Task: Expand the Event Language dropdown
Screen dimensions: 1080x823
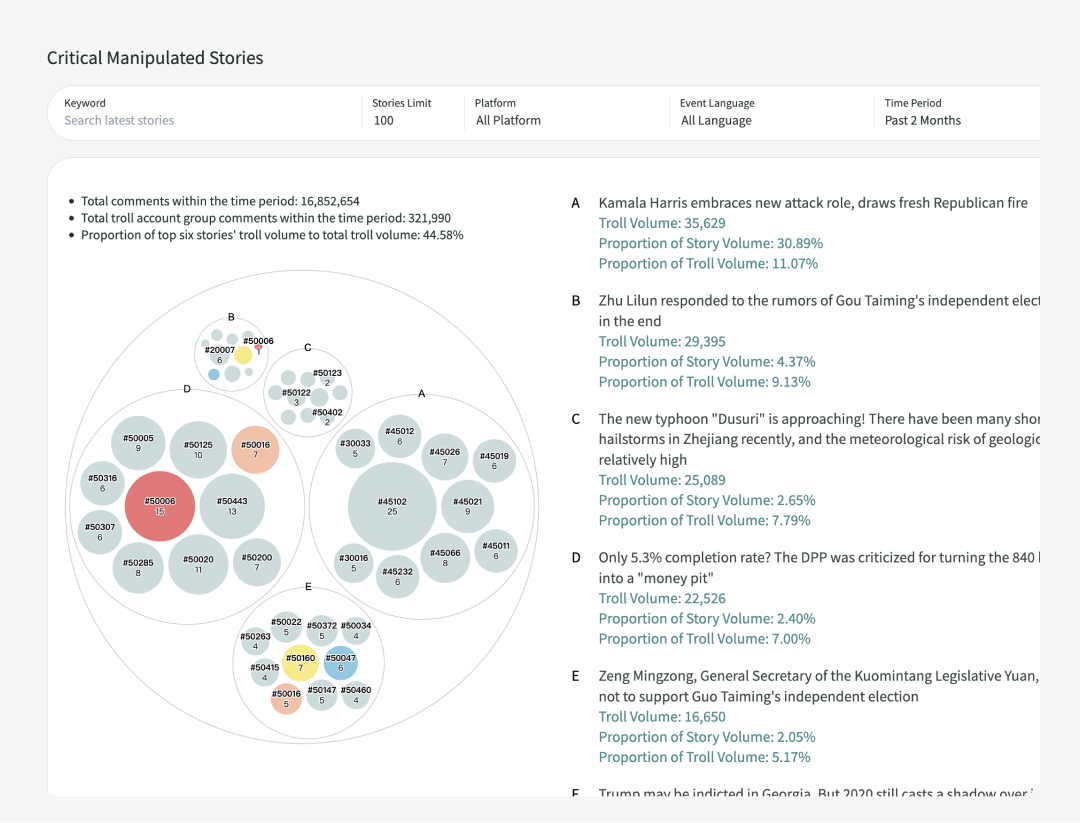Action: pos(770,114)
